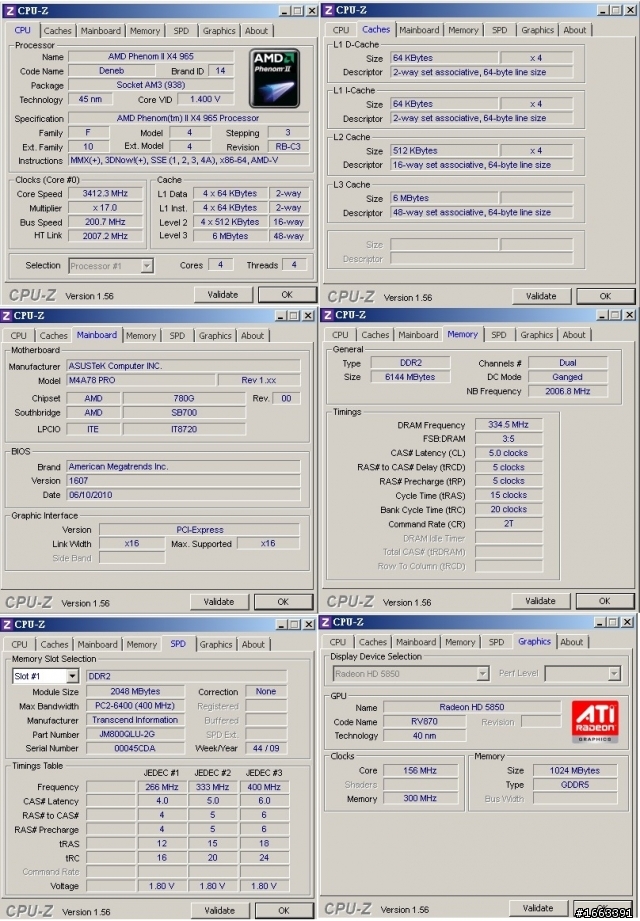This screenshot has height=921, width=640.
Task: Click the BIOS date 06/10/2010
Action: click(183, 495)
